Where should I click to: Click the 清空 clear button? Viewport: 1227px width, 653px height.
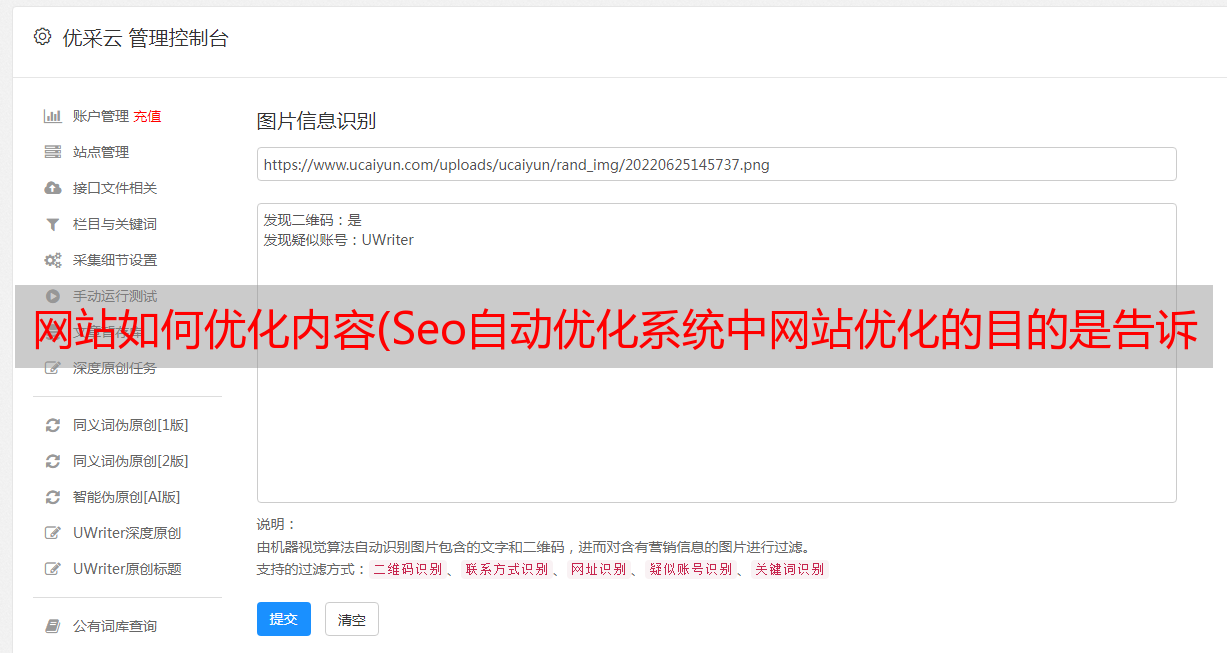pyautogui.click(x=352, y=619)
